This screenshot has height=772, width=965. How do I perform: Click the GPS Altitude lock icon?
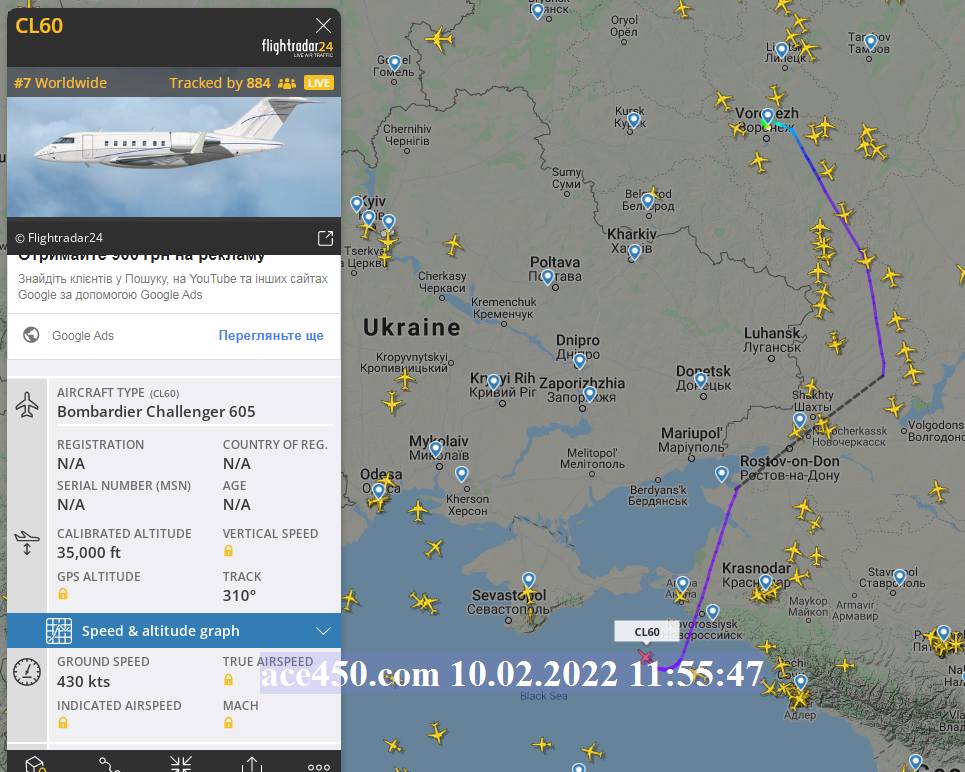pyautogui.click(x=62, y=594)
